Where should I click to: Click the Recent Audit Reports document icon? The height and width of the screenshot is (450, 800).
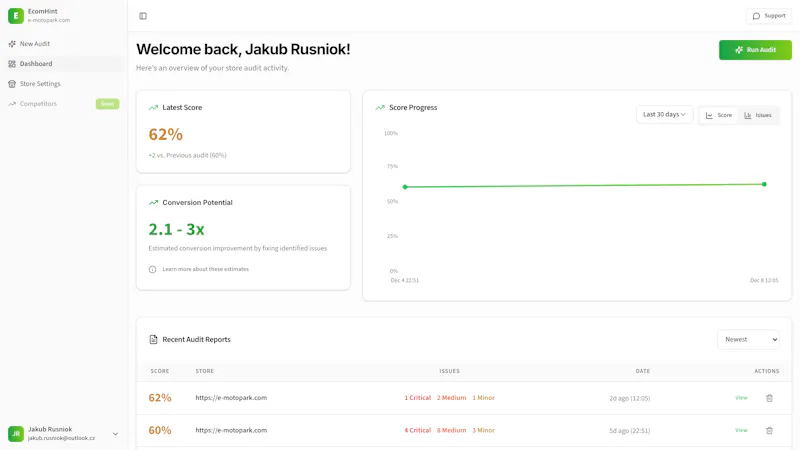[x=153, y=339]
